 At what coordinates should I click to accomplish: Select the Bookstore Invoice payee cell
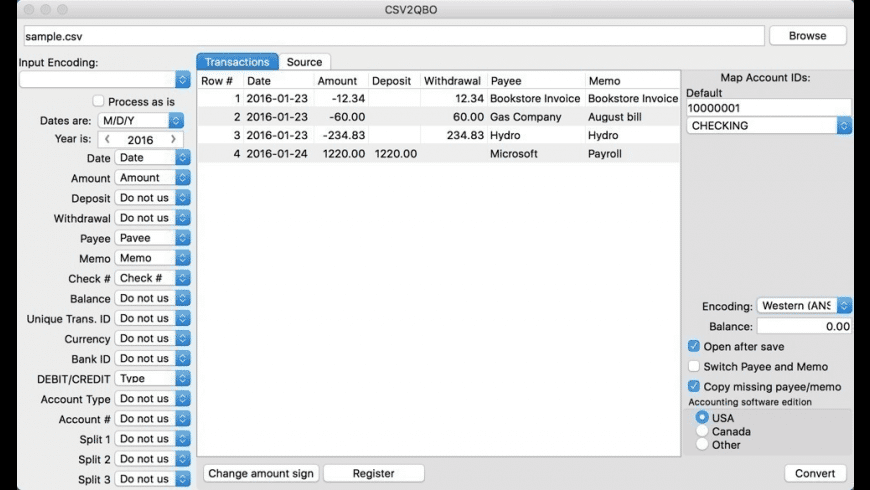coord(535,99)
